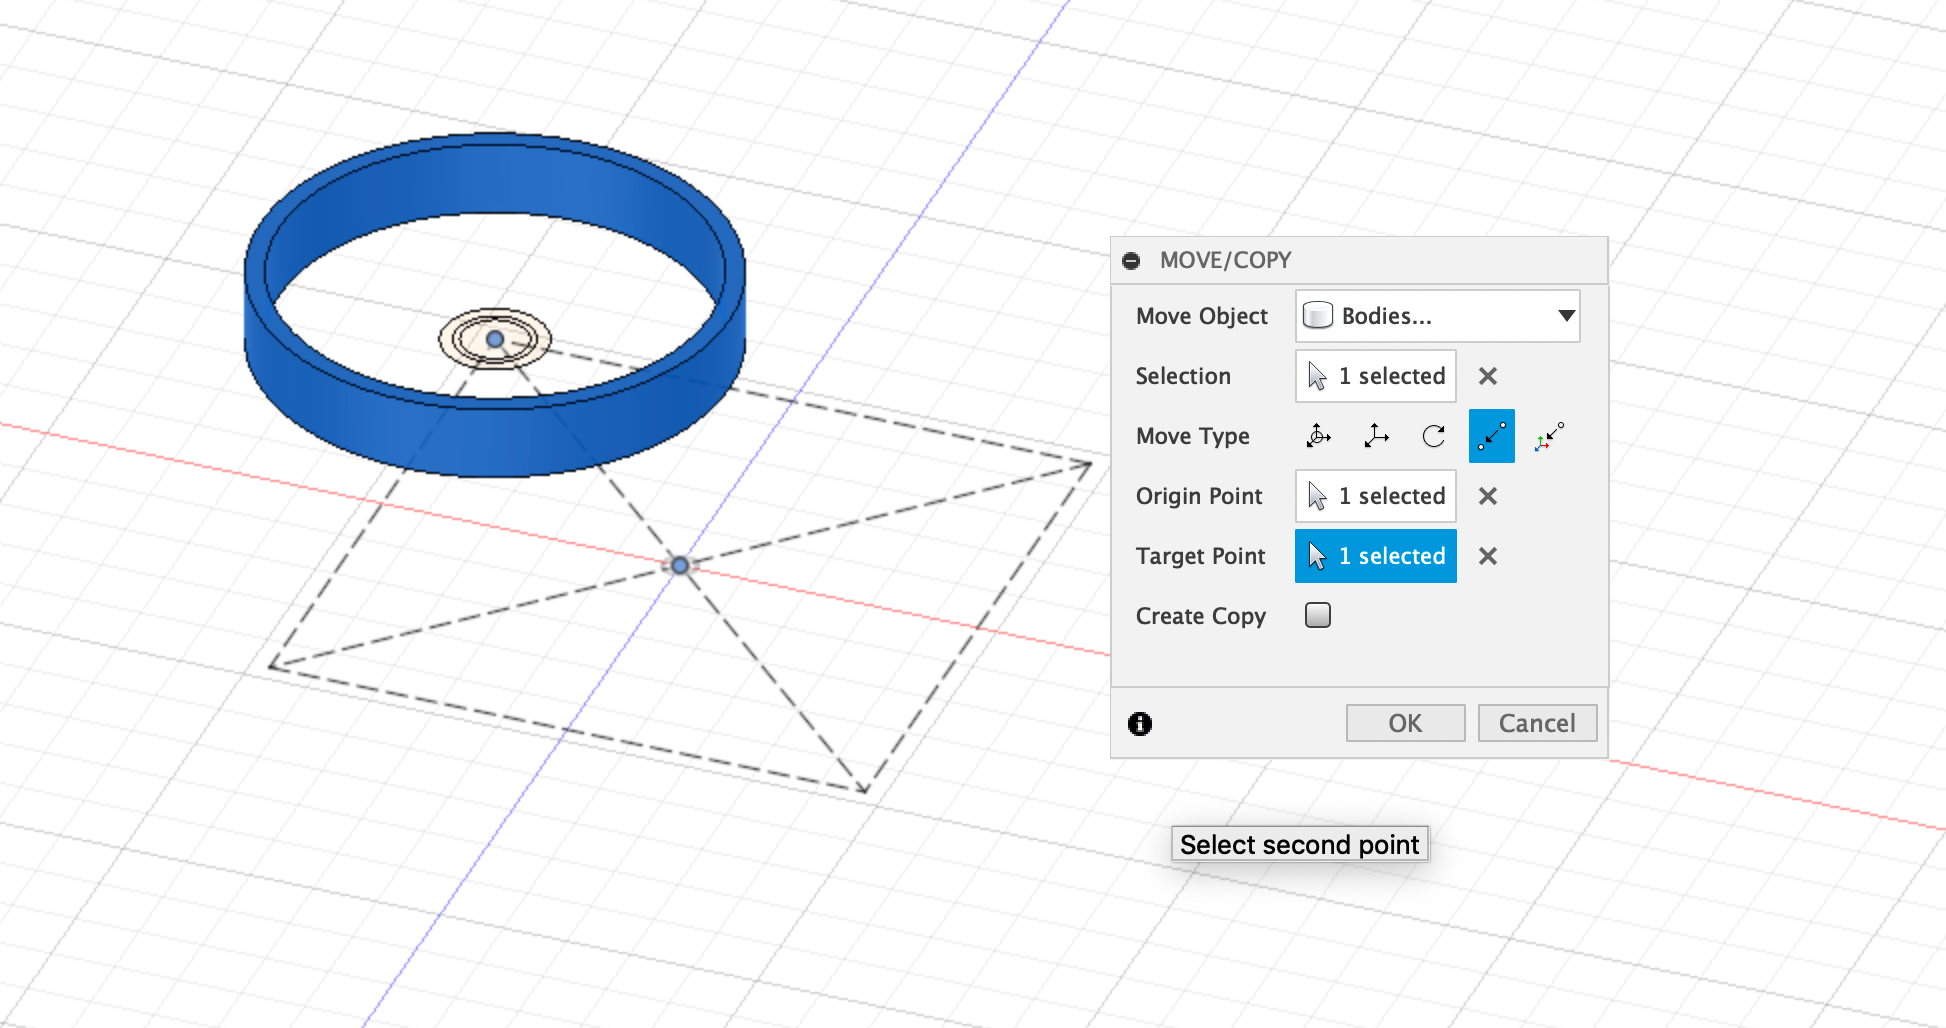Click the Bodies cylinder icon in Move Object
Viewport: 1946px width, 1028px height.
[1320, 315]
